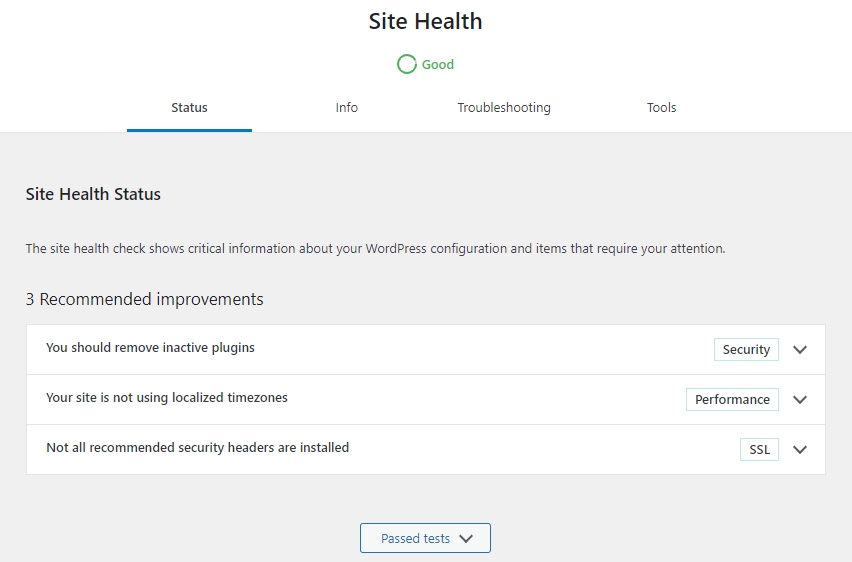This screenshot has height=562, width=852.
Task: Click the 3 Recommended improvements heading
Action: 145,299
